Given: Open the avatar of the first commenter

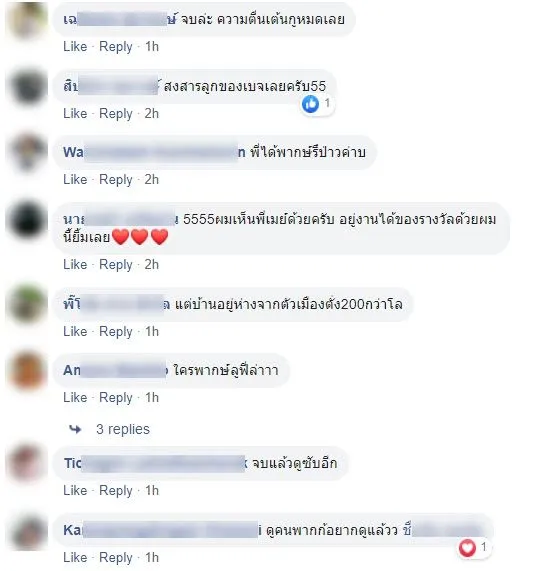Looking at the screenshot, I should [28, 20].
